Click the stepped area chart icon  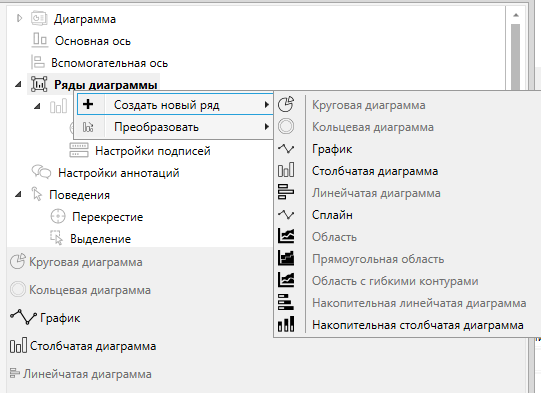286,258
